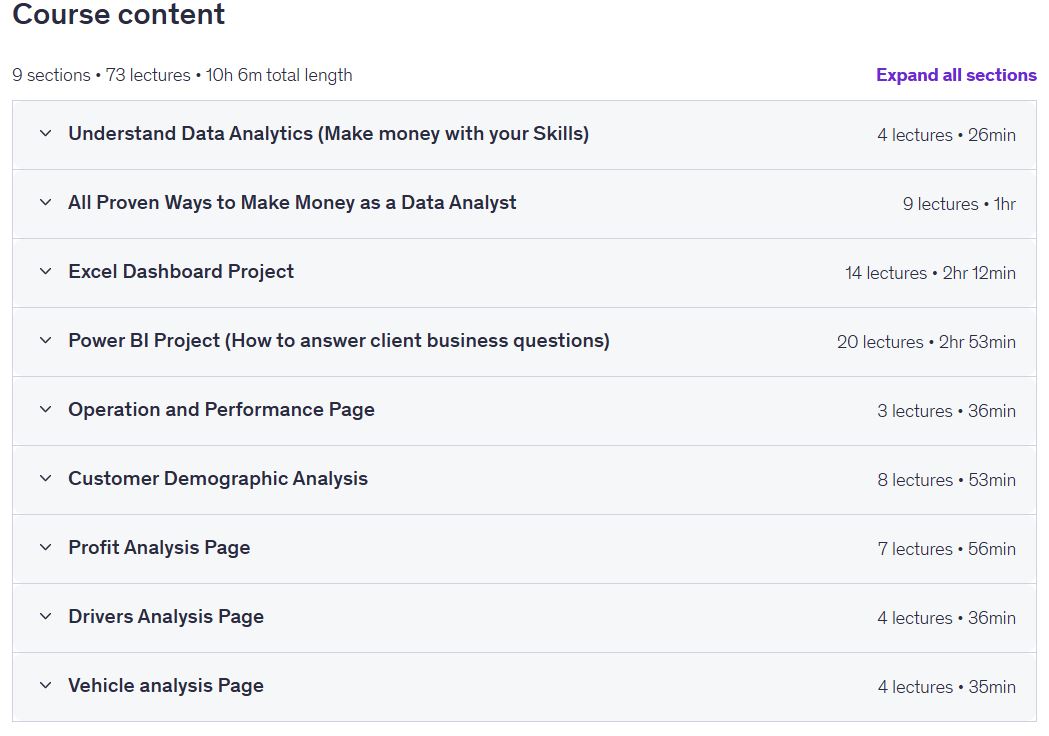Open the Vehicle analysis Page title
Image resolution: width=1049 pixels, height=736 pixels.
[x=166, y=685]
